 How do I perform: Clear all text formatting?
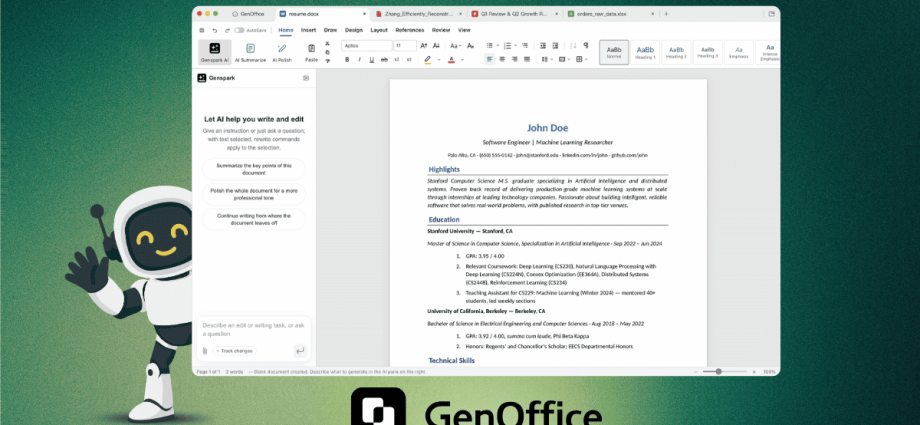tap(470, 45)
